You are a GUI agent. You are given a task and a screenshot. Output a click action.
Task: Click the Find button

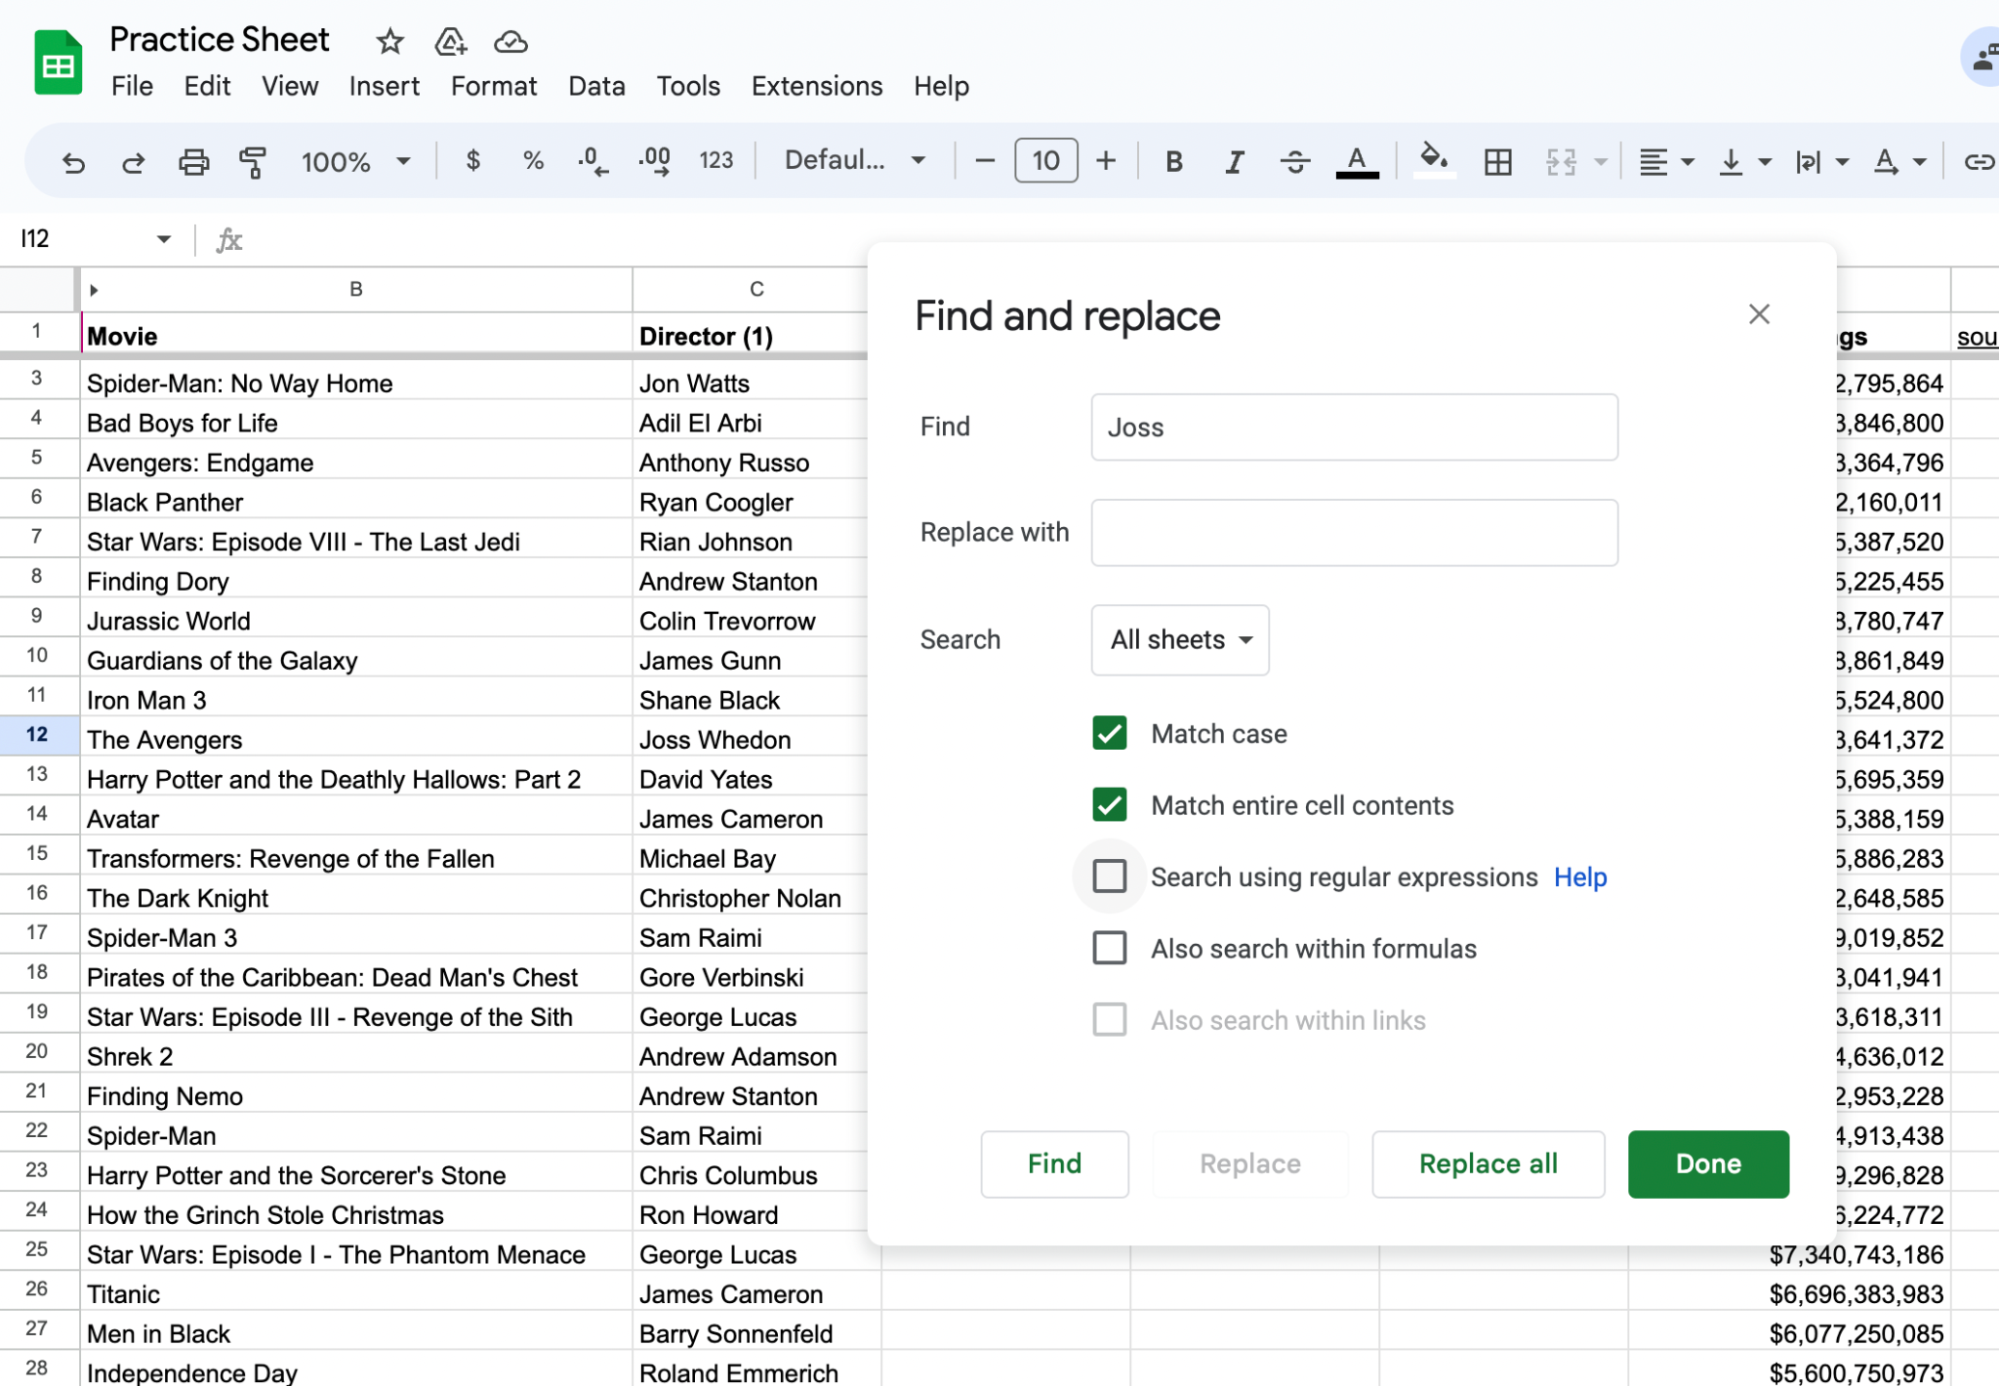click(1054, 1164)
